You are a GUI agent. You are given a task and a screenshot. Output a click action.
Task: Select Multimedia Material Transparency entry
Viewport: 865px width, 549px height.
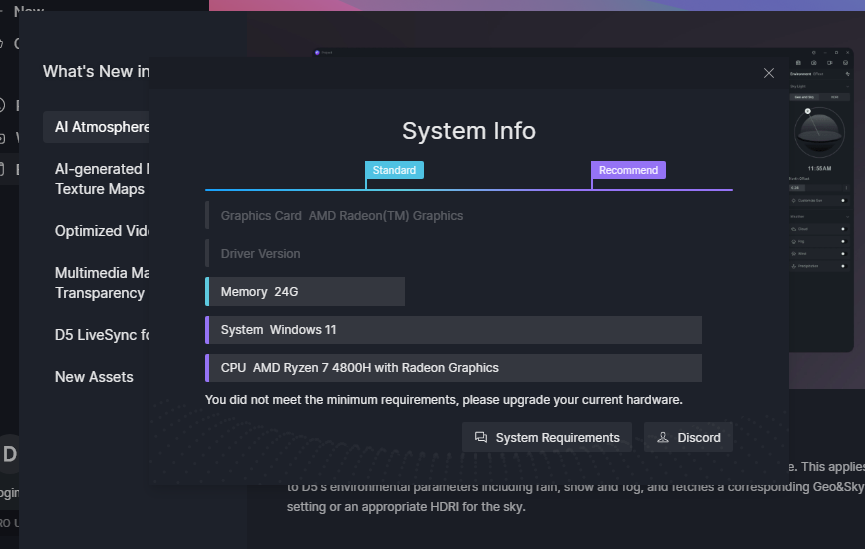tap(102, 283)
